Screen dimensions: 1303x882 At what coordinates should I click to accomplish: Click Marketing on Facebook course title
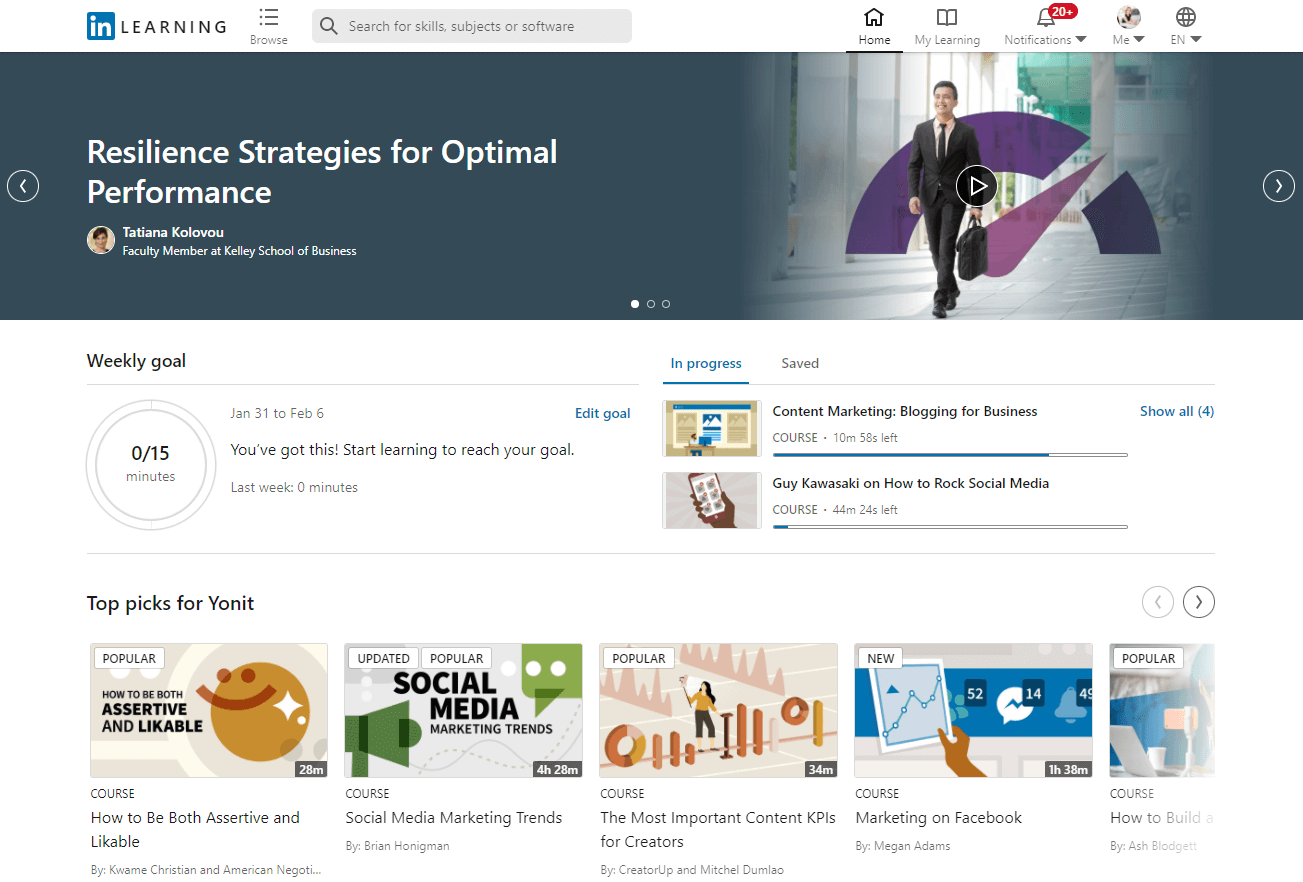coord(939,817)
